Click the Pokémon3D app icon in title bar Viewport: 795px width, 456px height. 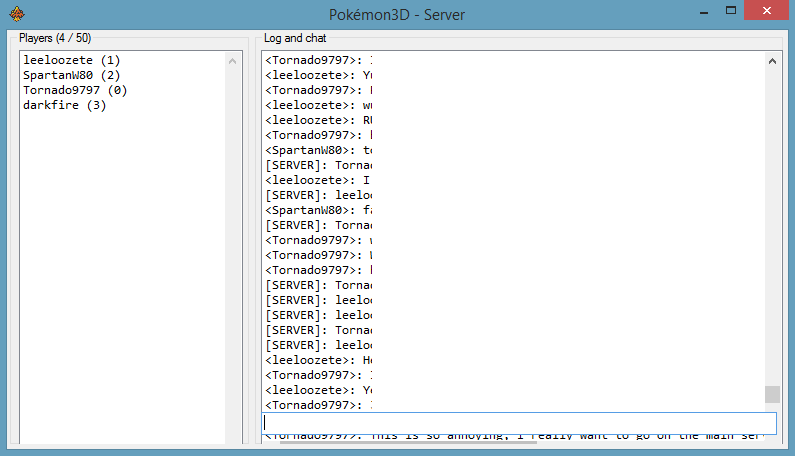pos(15,14)
